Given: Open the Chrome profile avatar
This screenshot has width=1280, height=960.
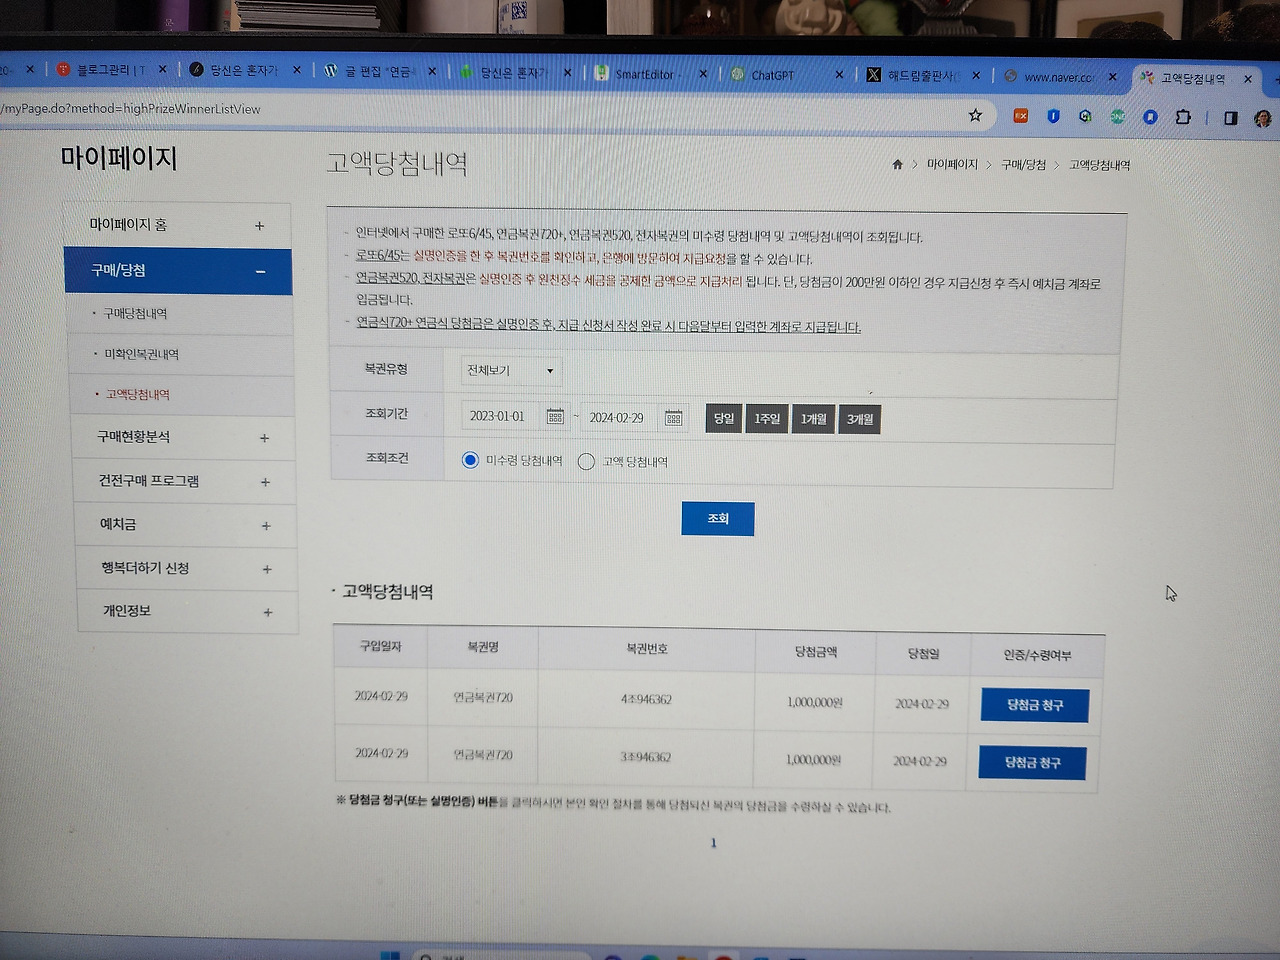Looking at the screenshot, I should [x=1263, y=118].
